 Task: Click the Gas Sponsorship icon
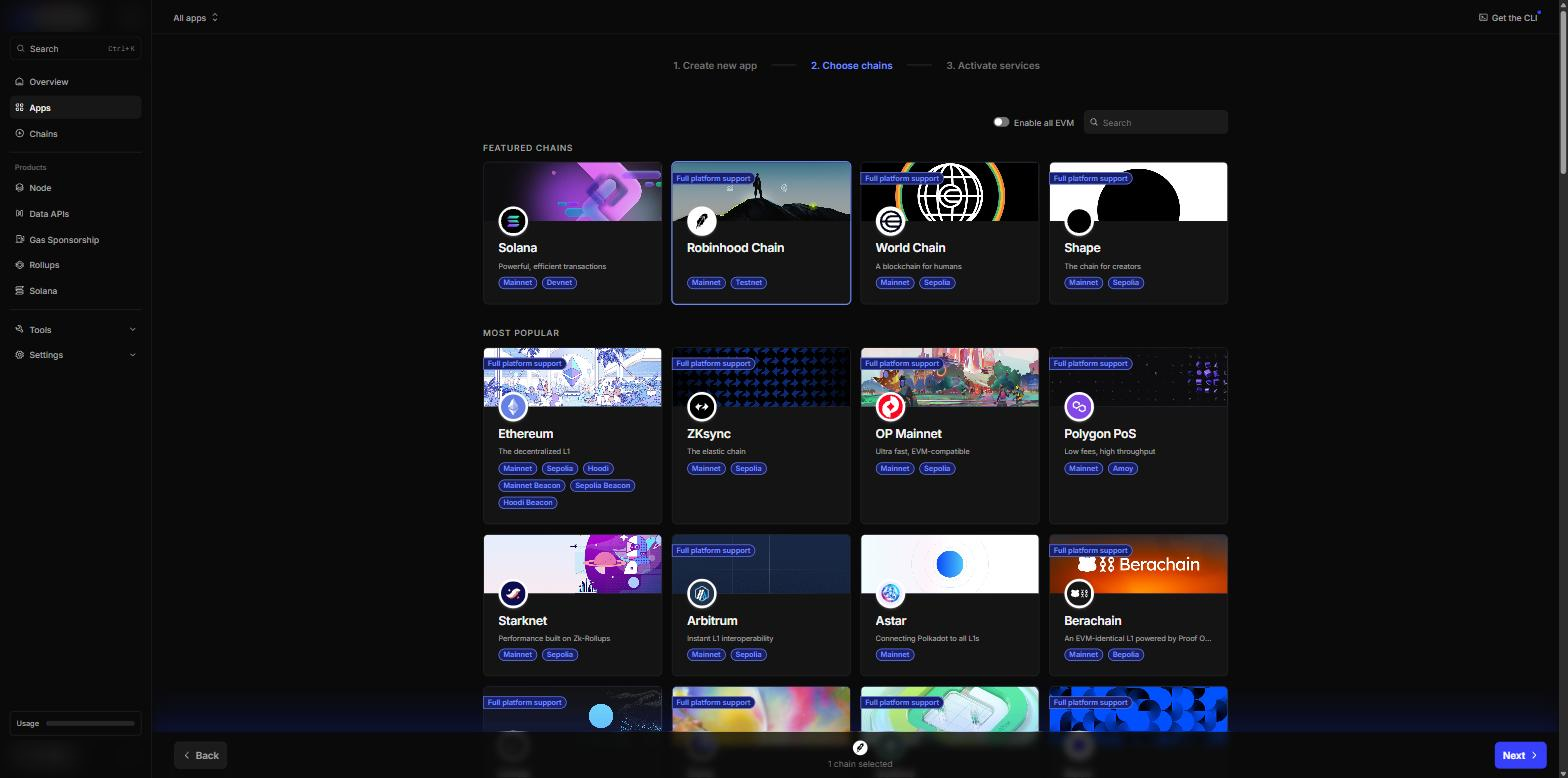(20, 239)
